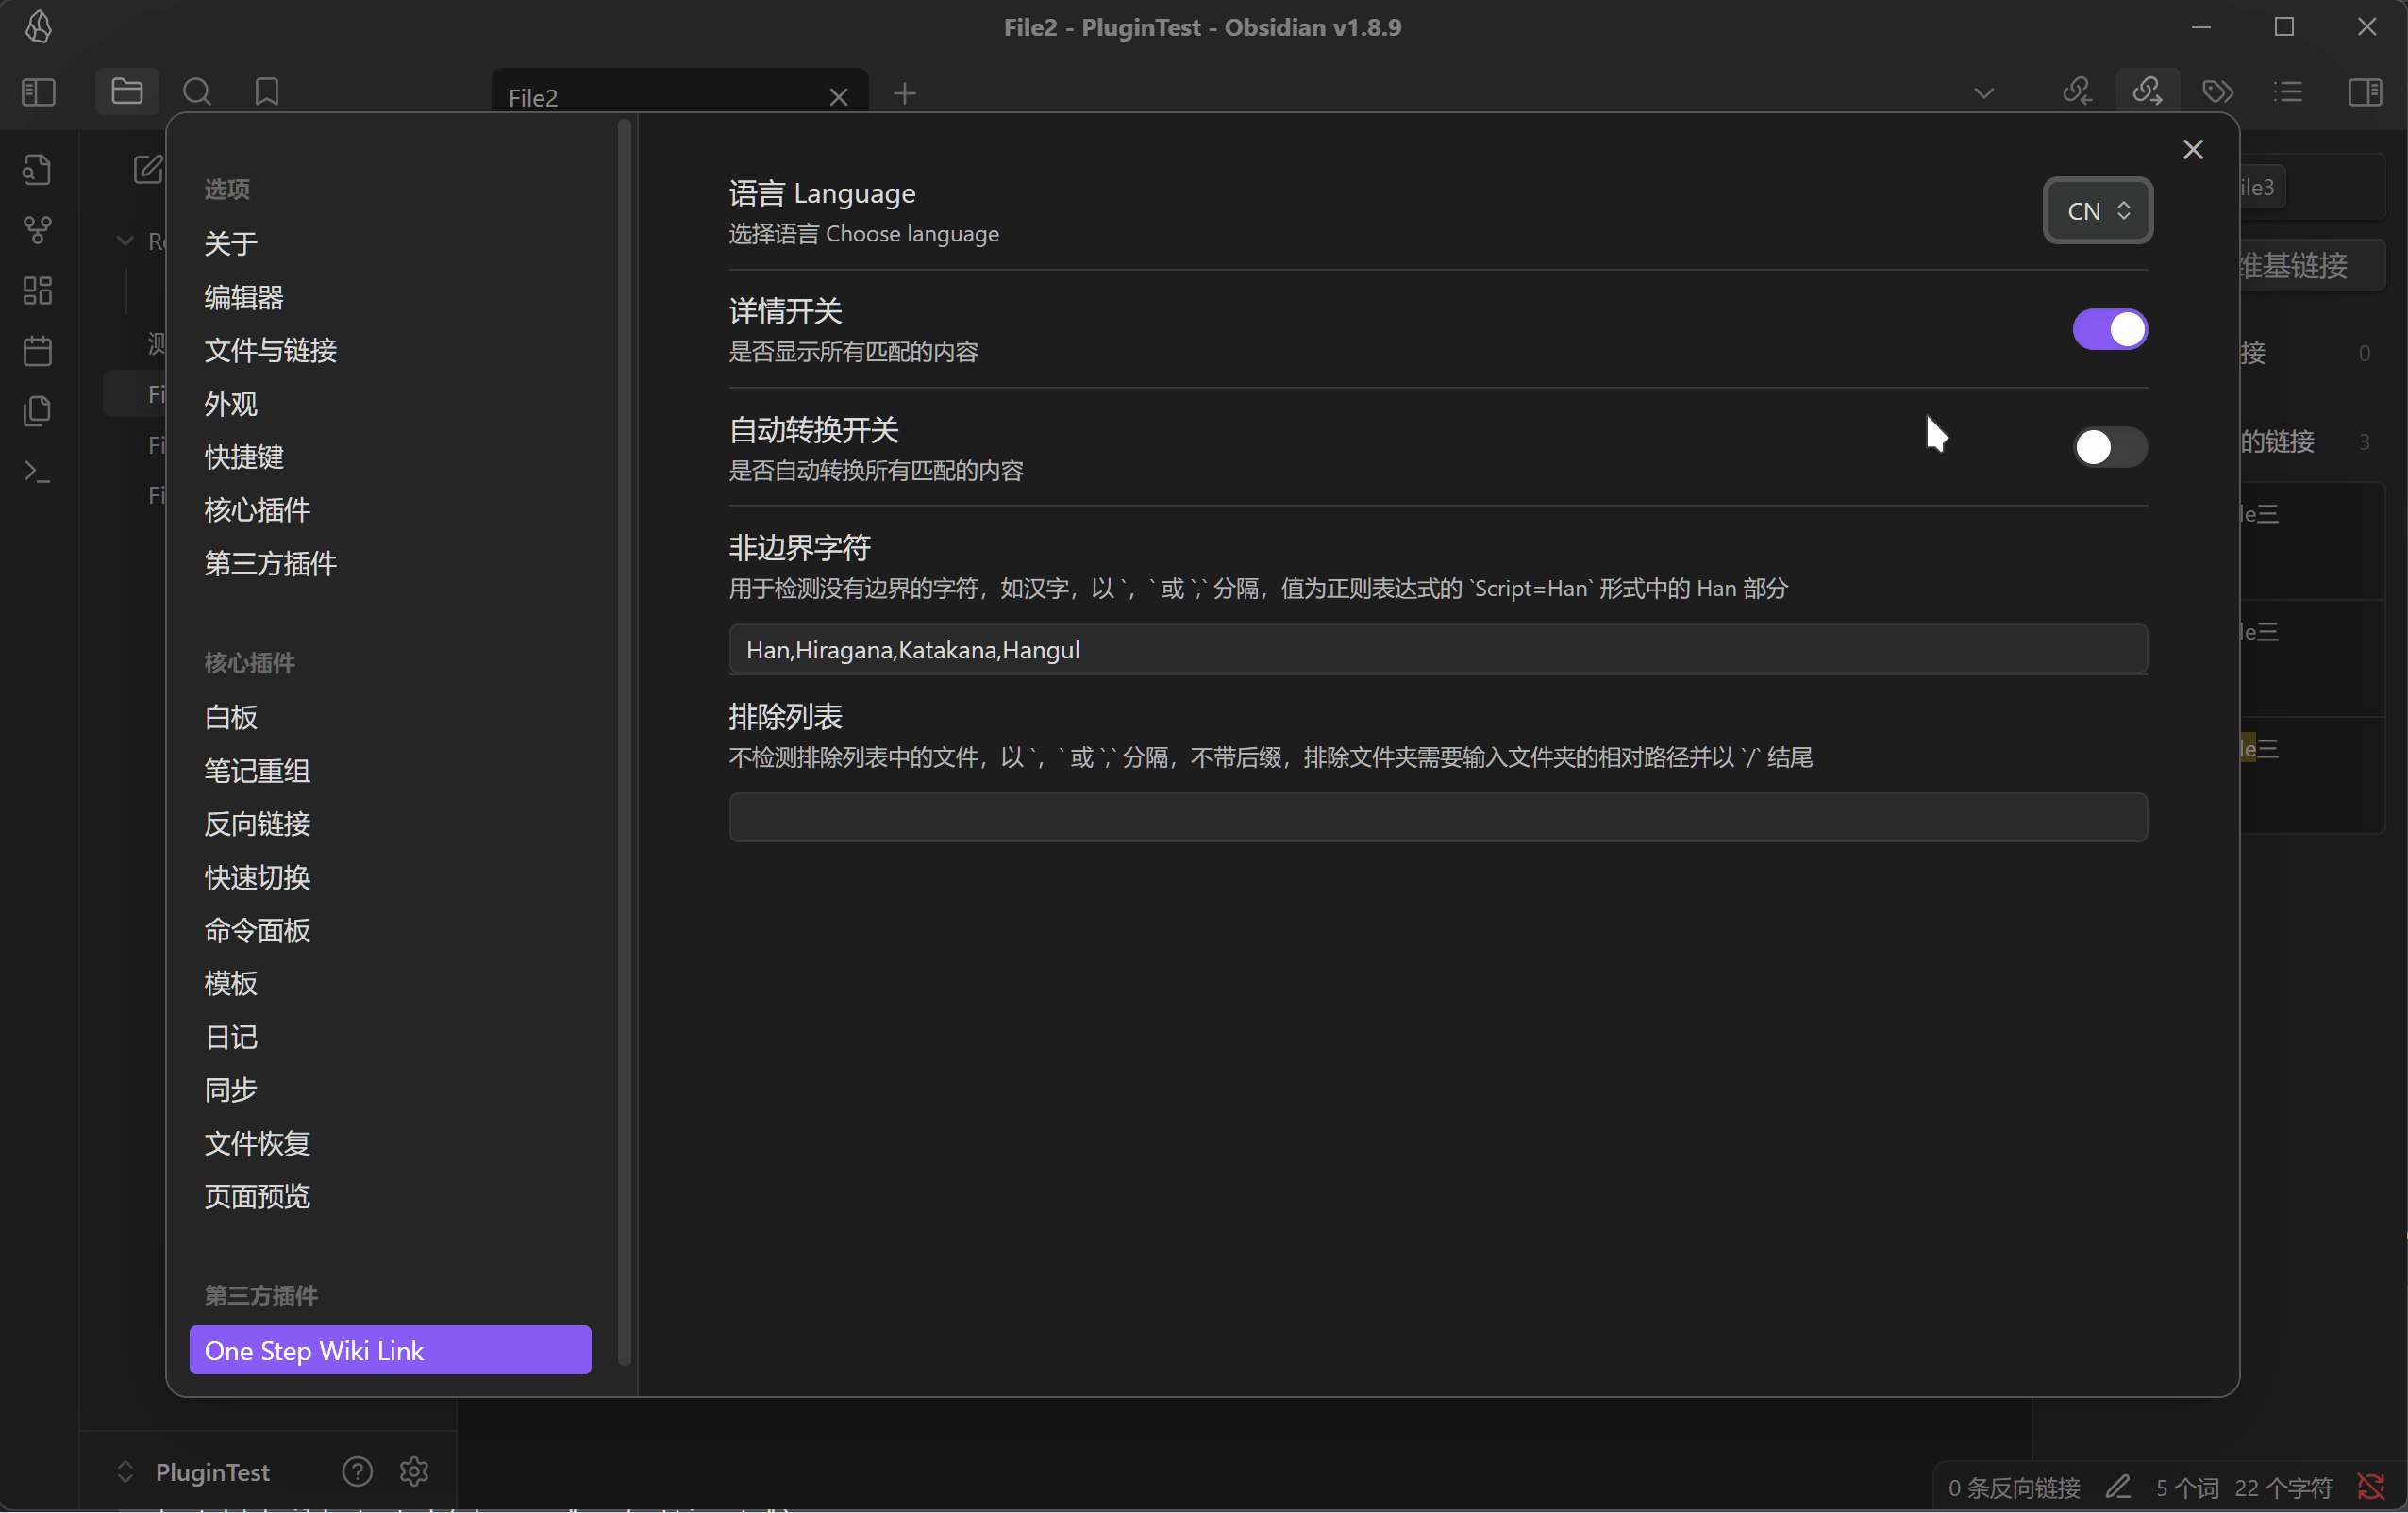The height and width of the screenshot is (1513, 2408).
Task: Click the 排除列表 empty input field
Action: [x=1437, y=817]
